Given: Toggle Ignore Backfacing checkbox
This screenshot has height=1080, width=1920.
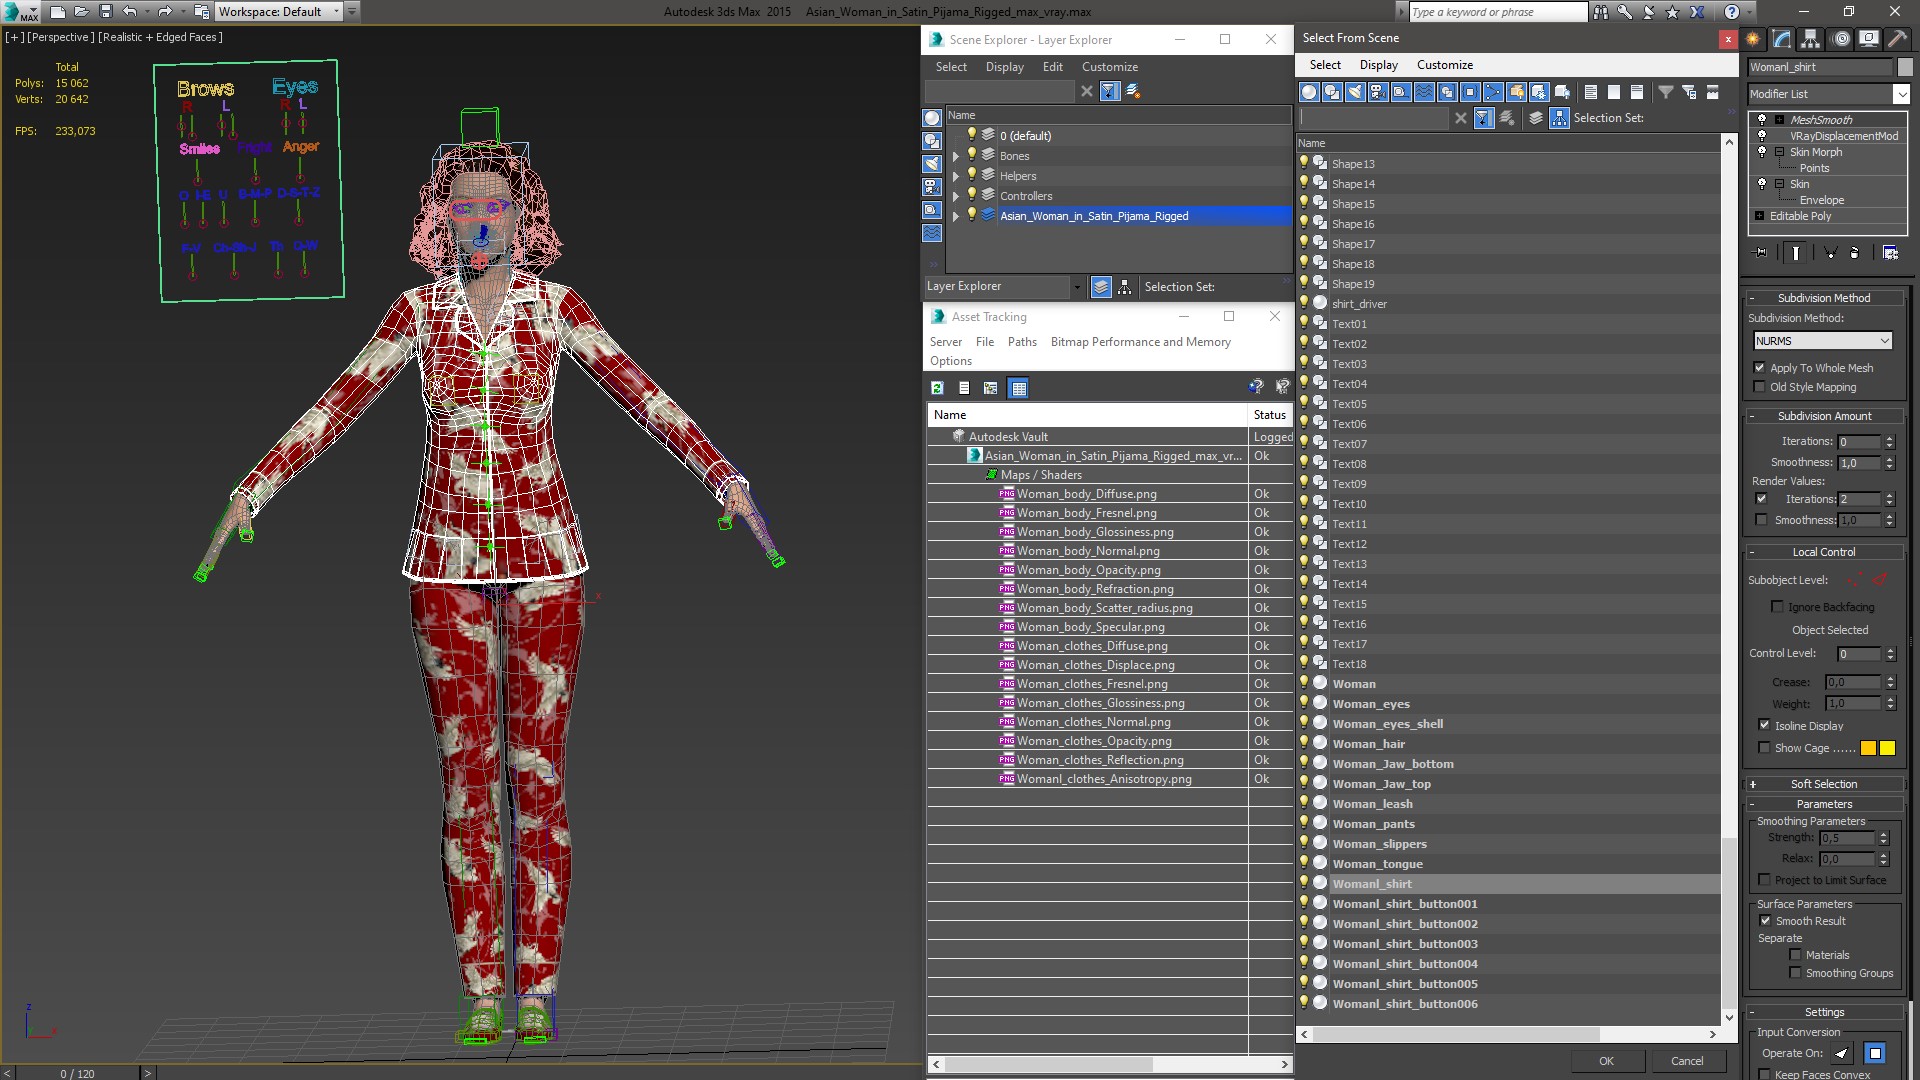Looking at the screenshot, I should click(x=1777, y=607).
